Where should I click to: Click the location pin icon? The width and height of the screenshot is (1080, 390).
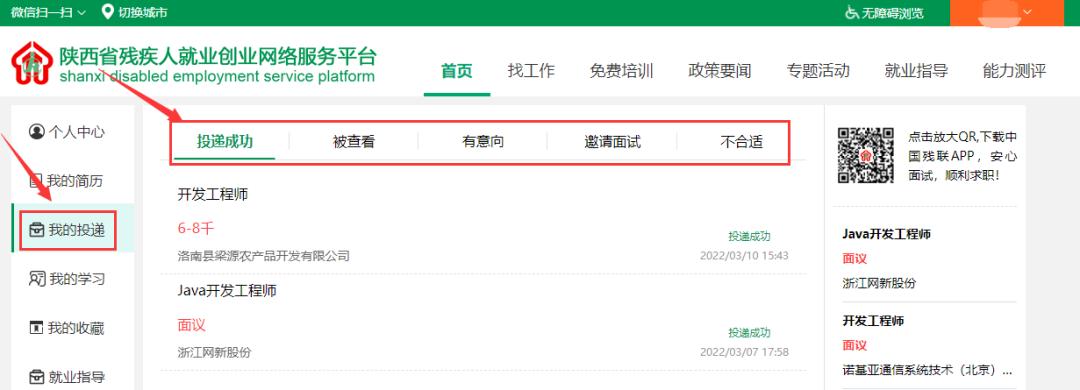pos(107,12)
